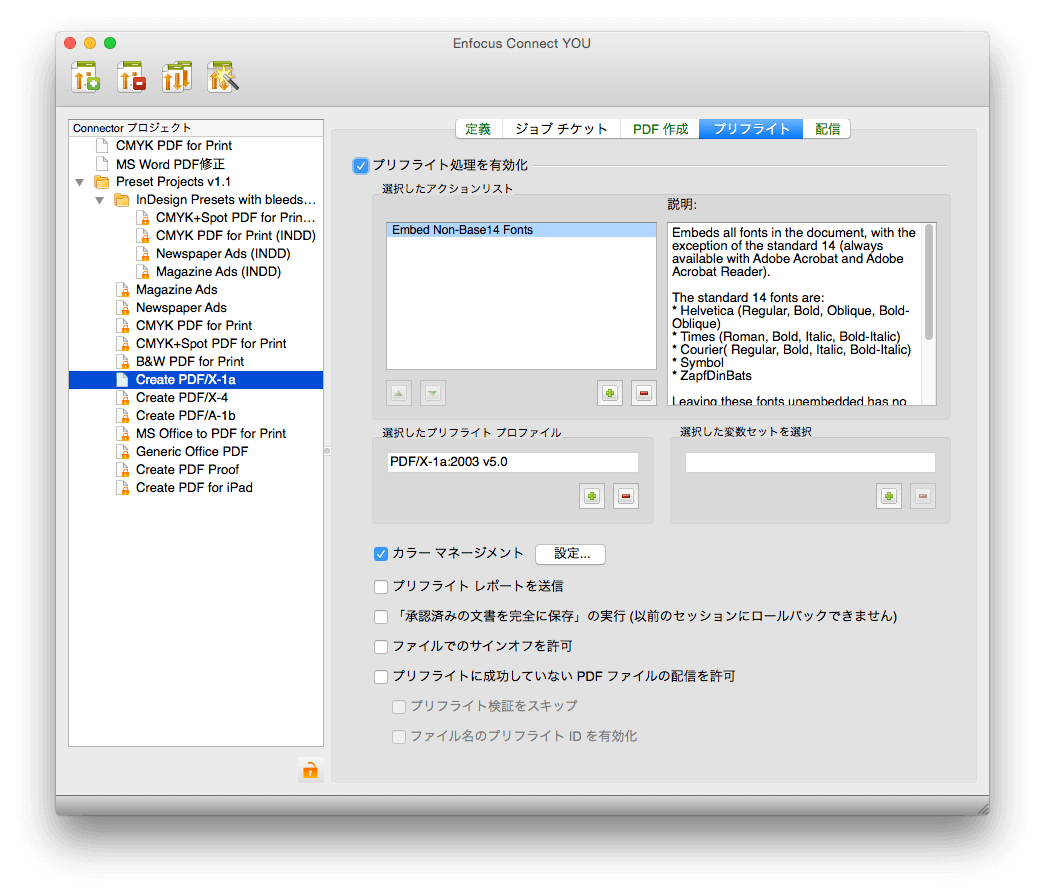Click the duplicate Connector project toolbar icon
Viewport: 1045px width, 895px height.
(177, 77)
